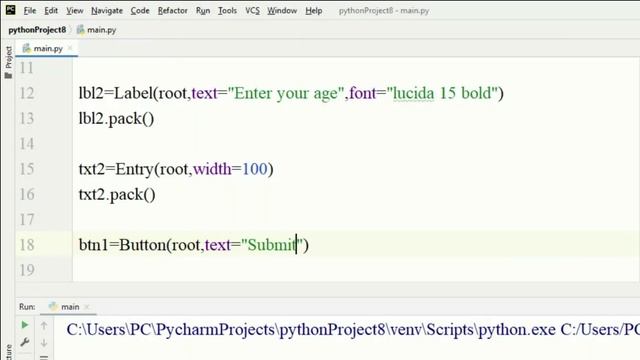The height and width of the screenshot is (360, 640).
Task: Open the File menu
Action: tap(30, 11)
